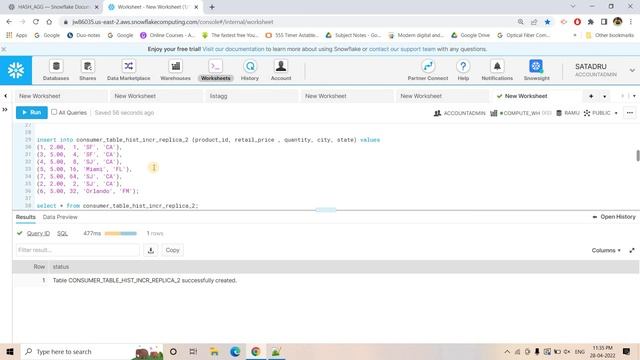Go to browser home page
Viewport: 640px width, 360px height.
(49, 22)
